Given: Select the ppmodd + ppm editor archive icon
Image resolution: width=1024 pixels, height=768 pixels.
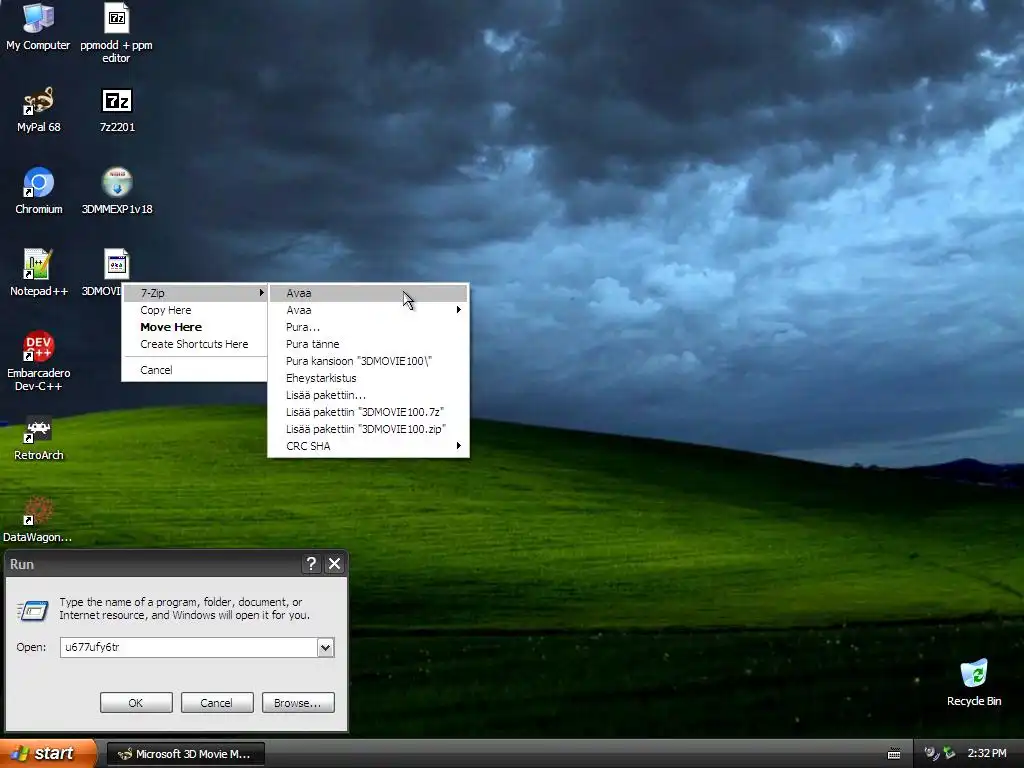Looking at the screenshot, I should pos(116,33).
